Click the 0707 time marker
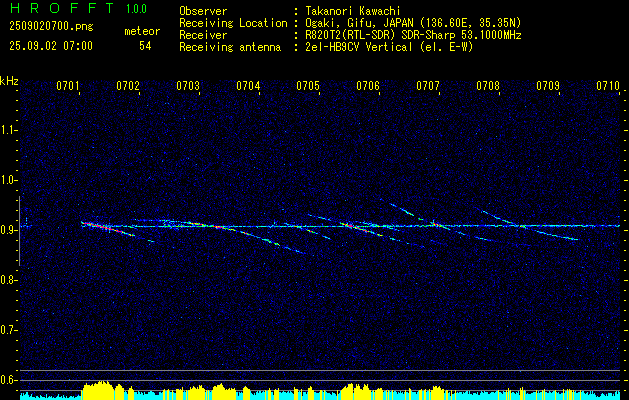 coord(428,86)
